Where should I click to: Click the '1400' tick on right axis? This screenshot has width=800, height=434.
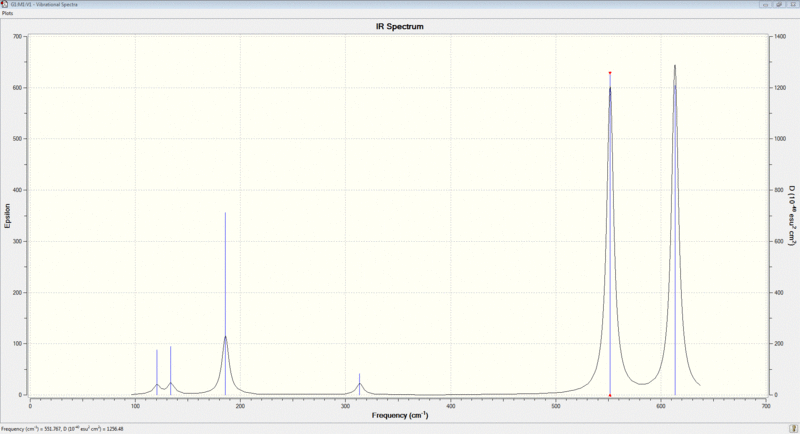coord(780,37)
